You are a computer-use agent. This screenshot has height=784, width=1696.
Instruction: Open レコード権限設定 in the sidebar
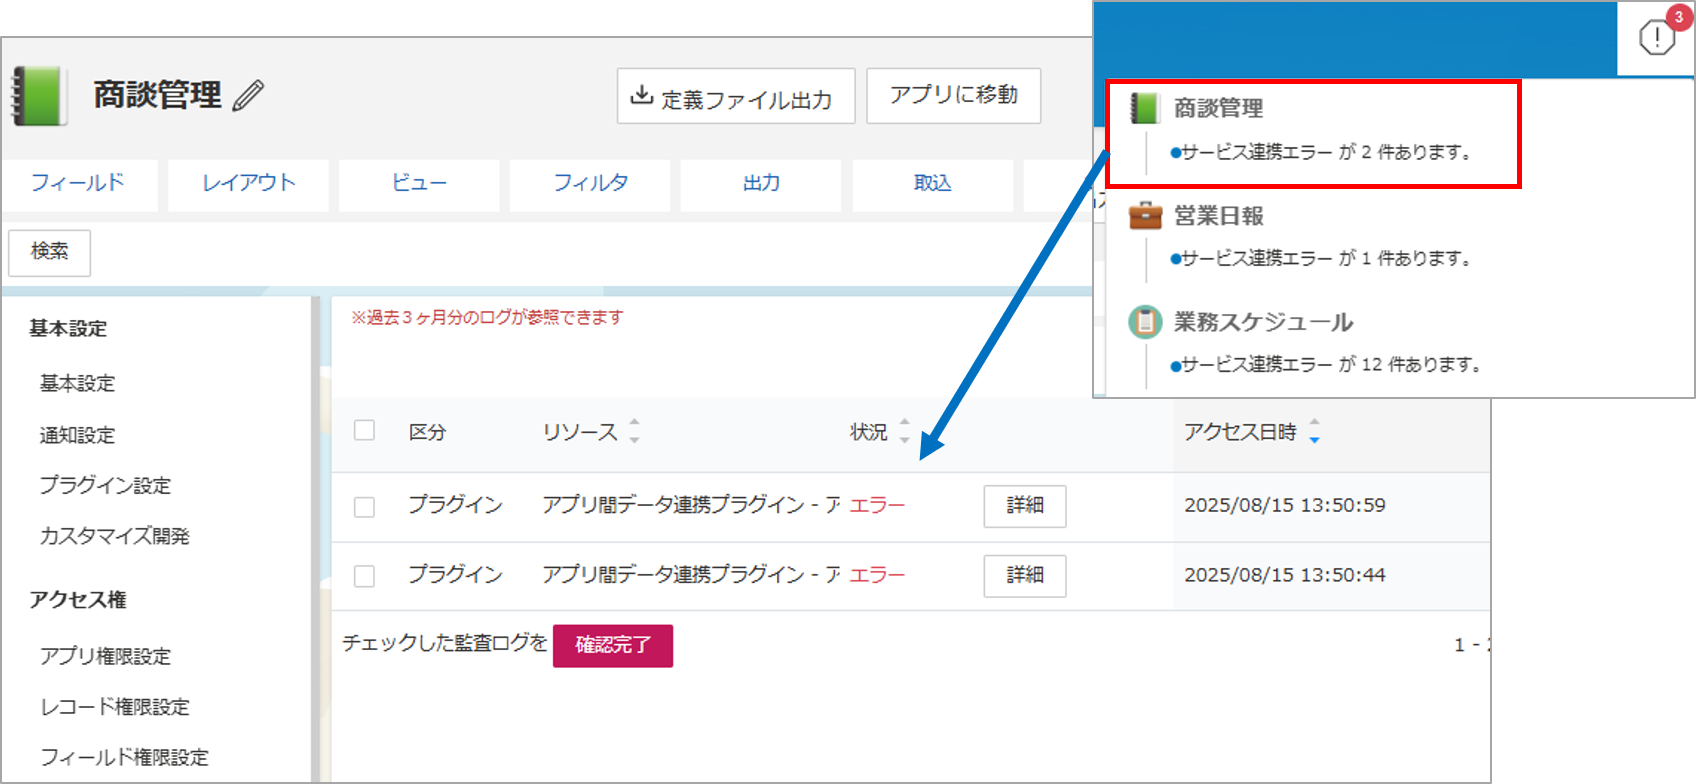tap(114, 708)
